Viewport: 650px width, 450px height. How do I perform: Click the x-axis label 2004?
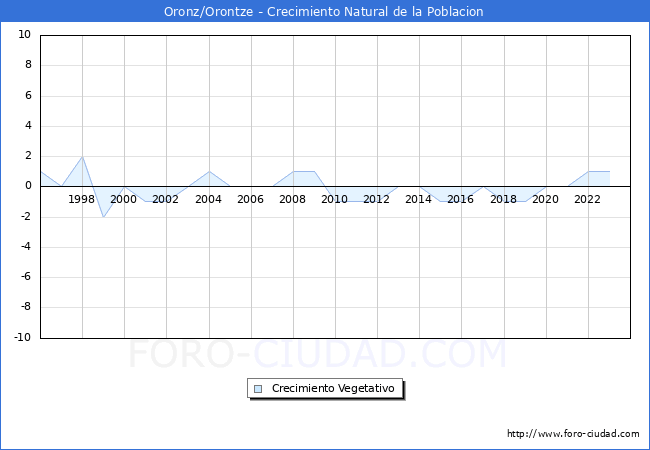(208, 199)
